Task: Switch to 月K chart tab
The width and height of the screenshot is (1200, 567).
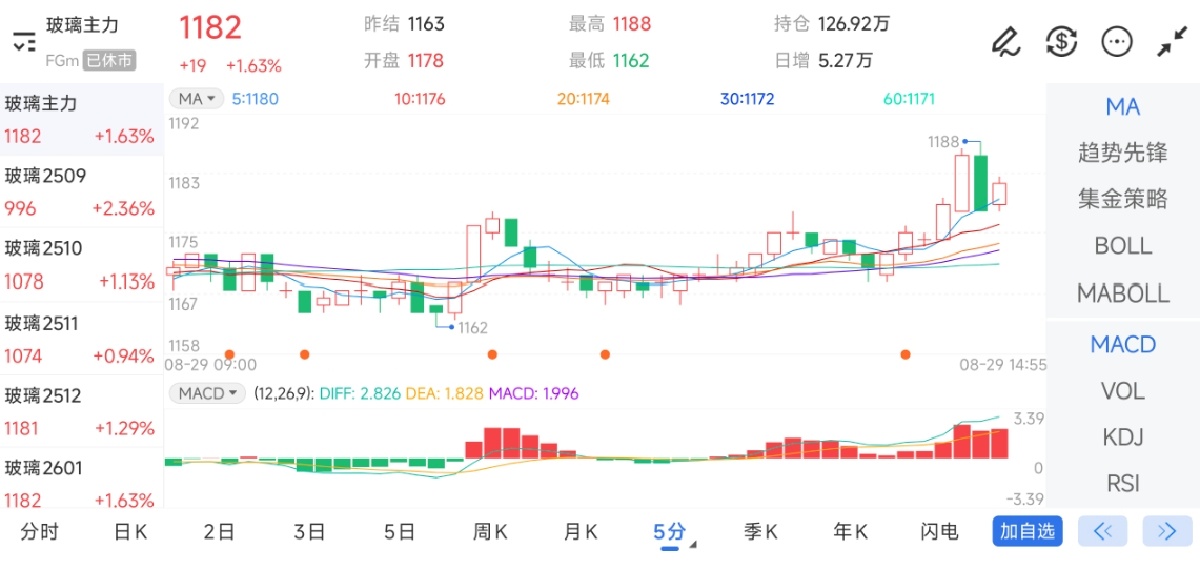Action: pos(580,531)
